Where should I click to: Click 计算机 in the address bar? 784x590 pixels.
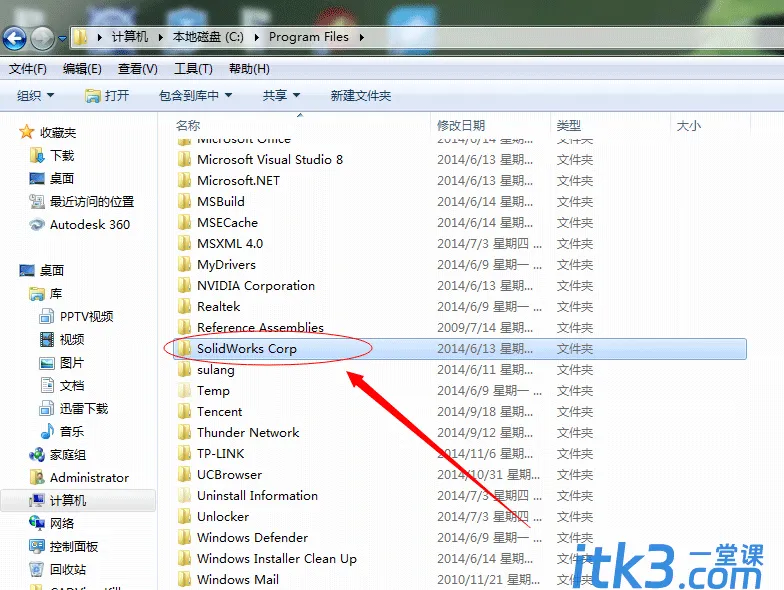click(130, 37)
